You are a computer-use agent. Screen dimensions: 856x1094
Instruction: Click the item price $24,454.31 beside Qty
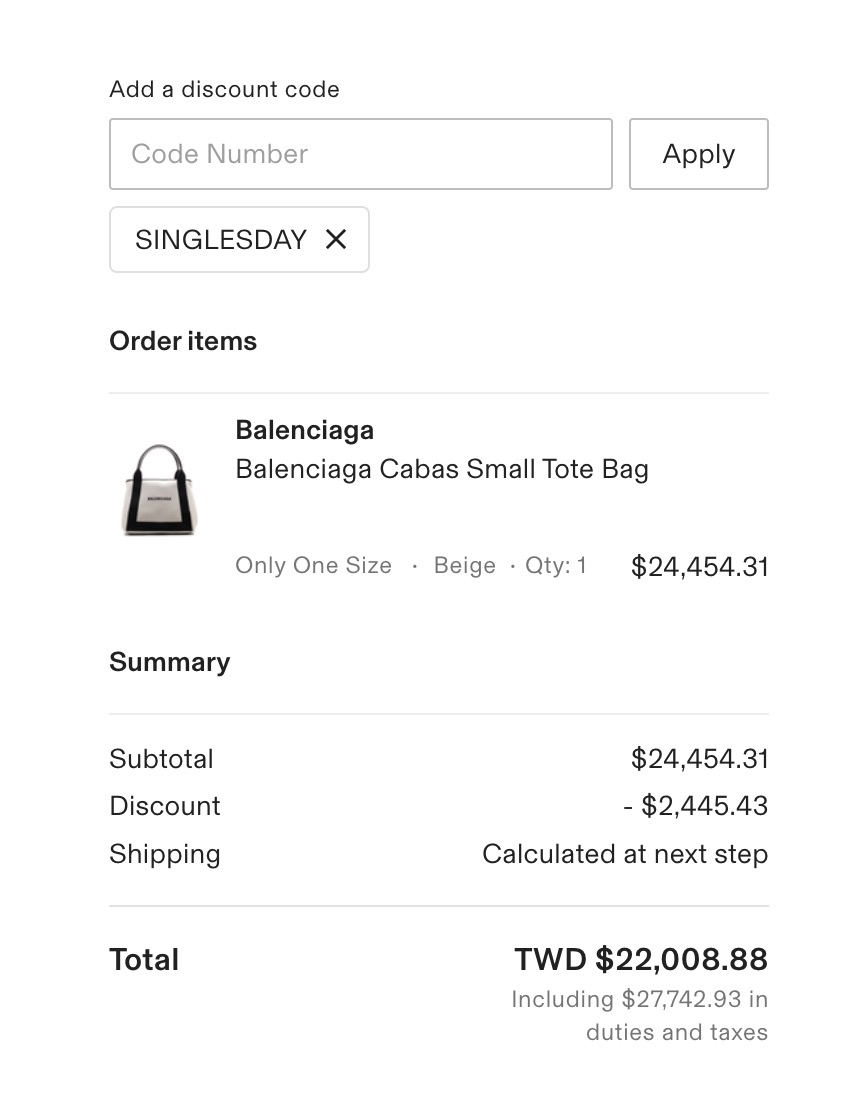click(699, 567)
